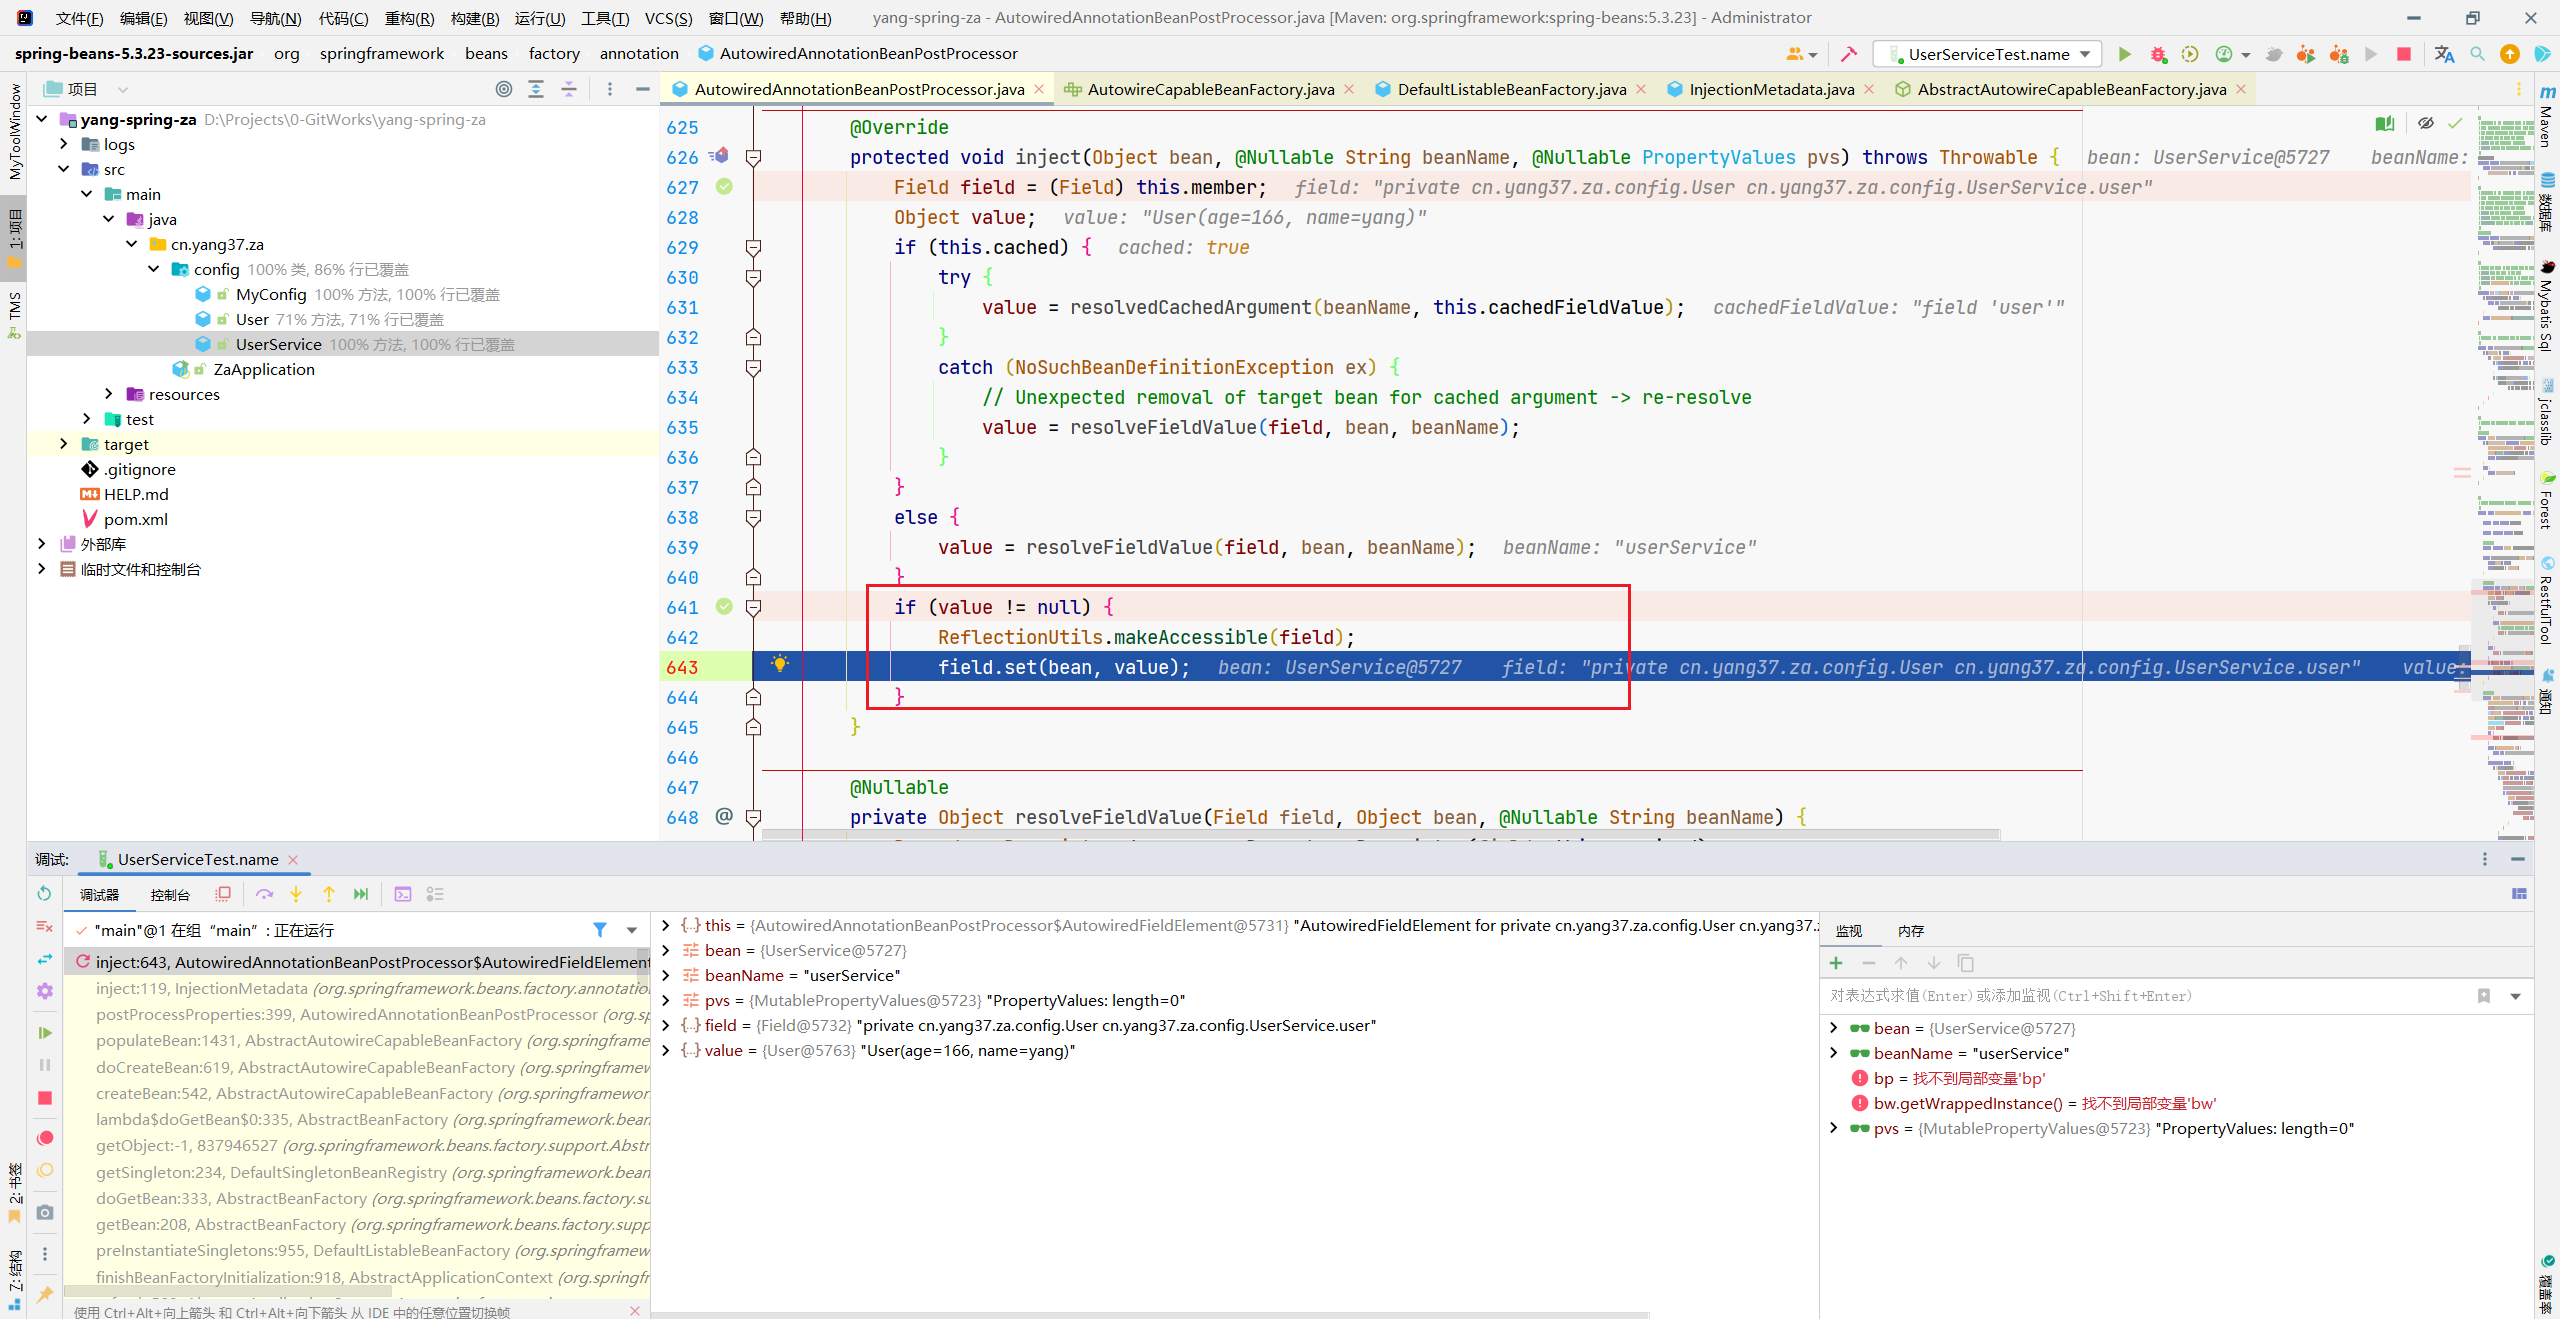Open UserServiceTest.name run configuration dropdown
Screen dimensions: 2560x1319
(x=1987, y=54)
